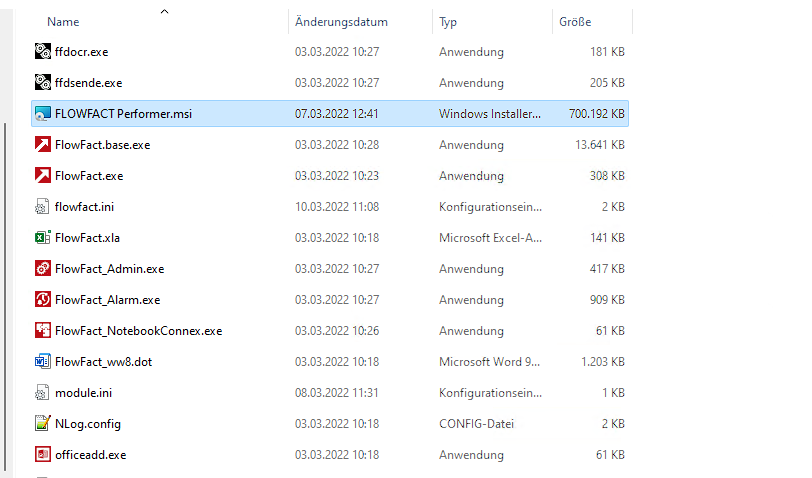The width and height of the screenshot is (812, 478).
Task: Select the file name flowfact.ini
Action: [84, 207]
